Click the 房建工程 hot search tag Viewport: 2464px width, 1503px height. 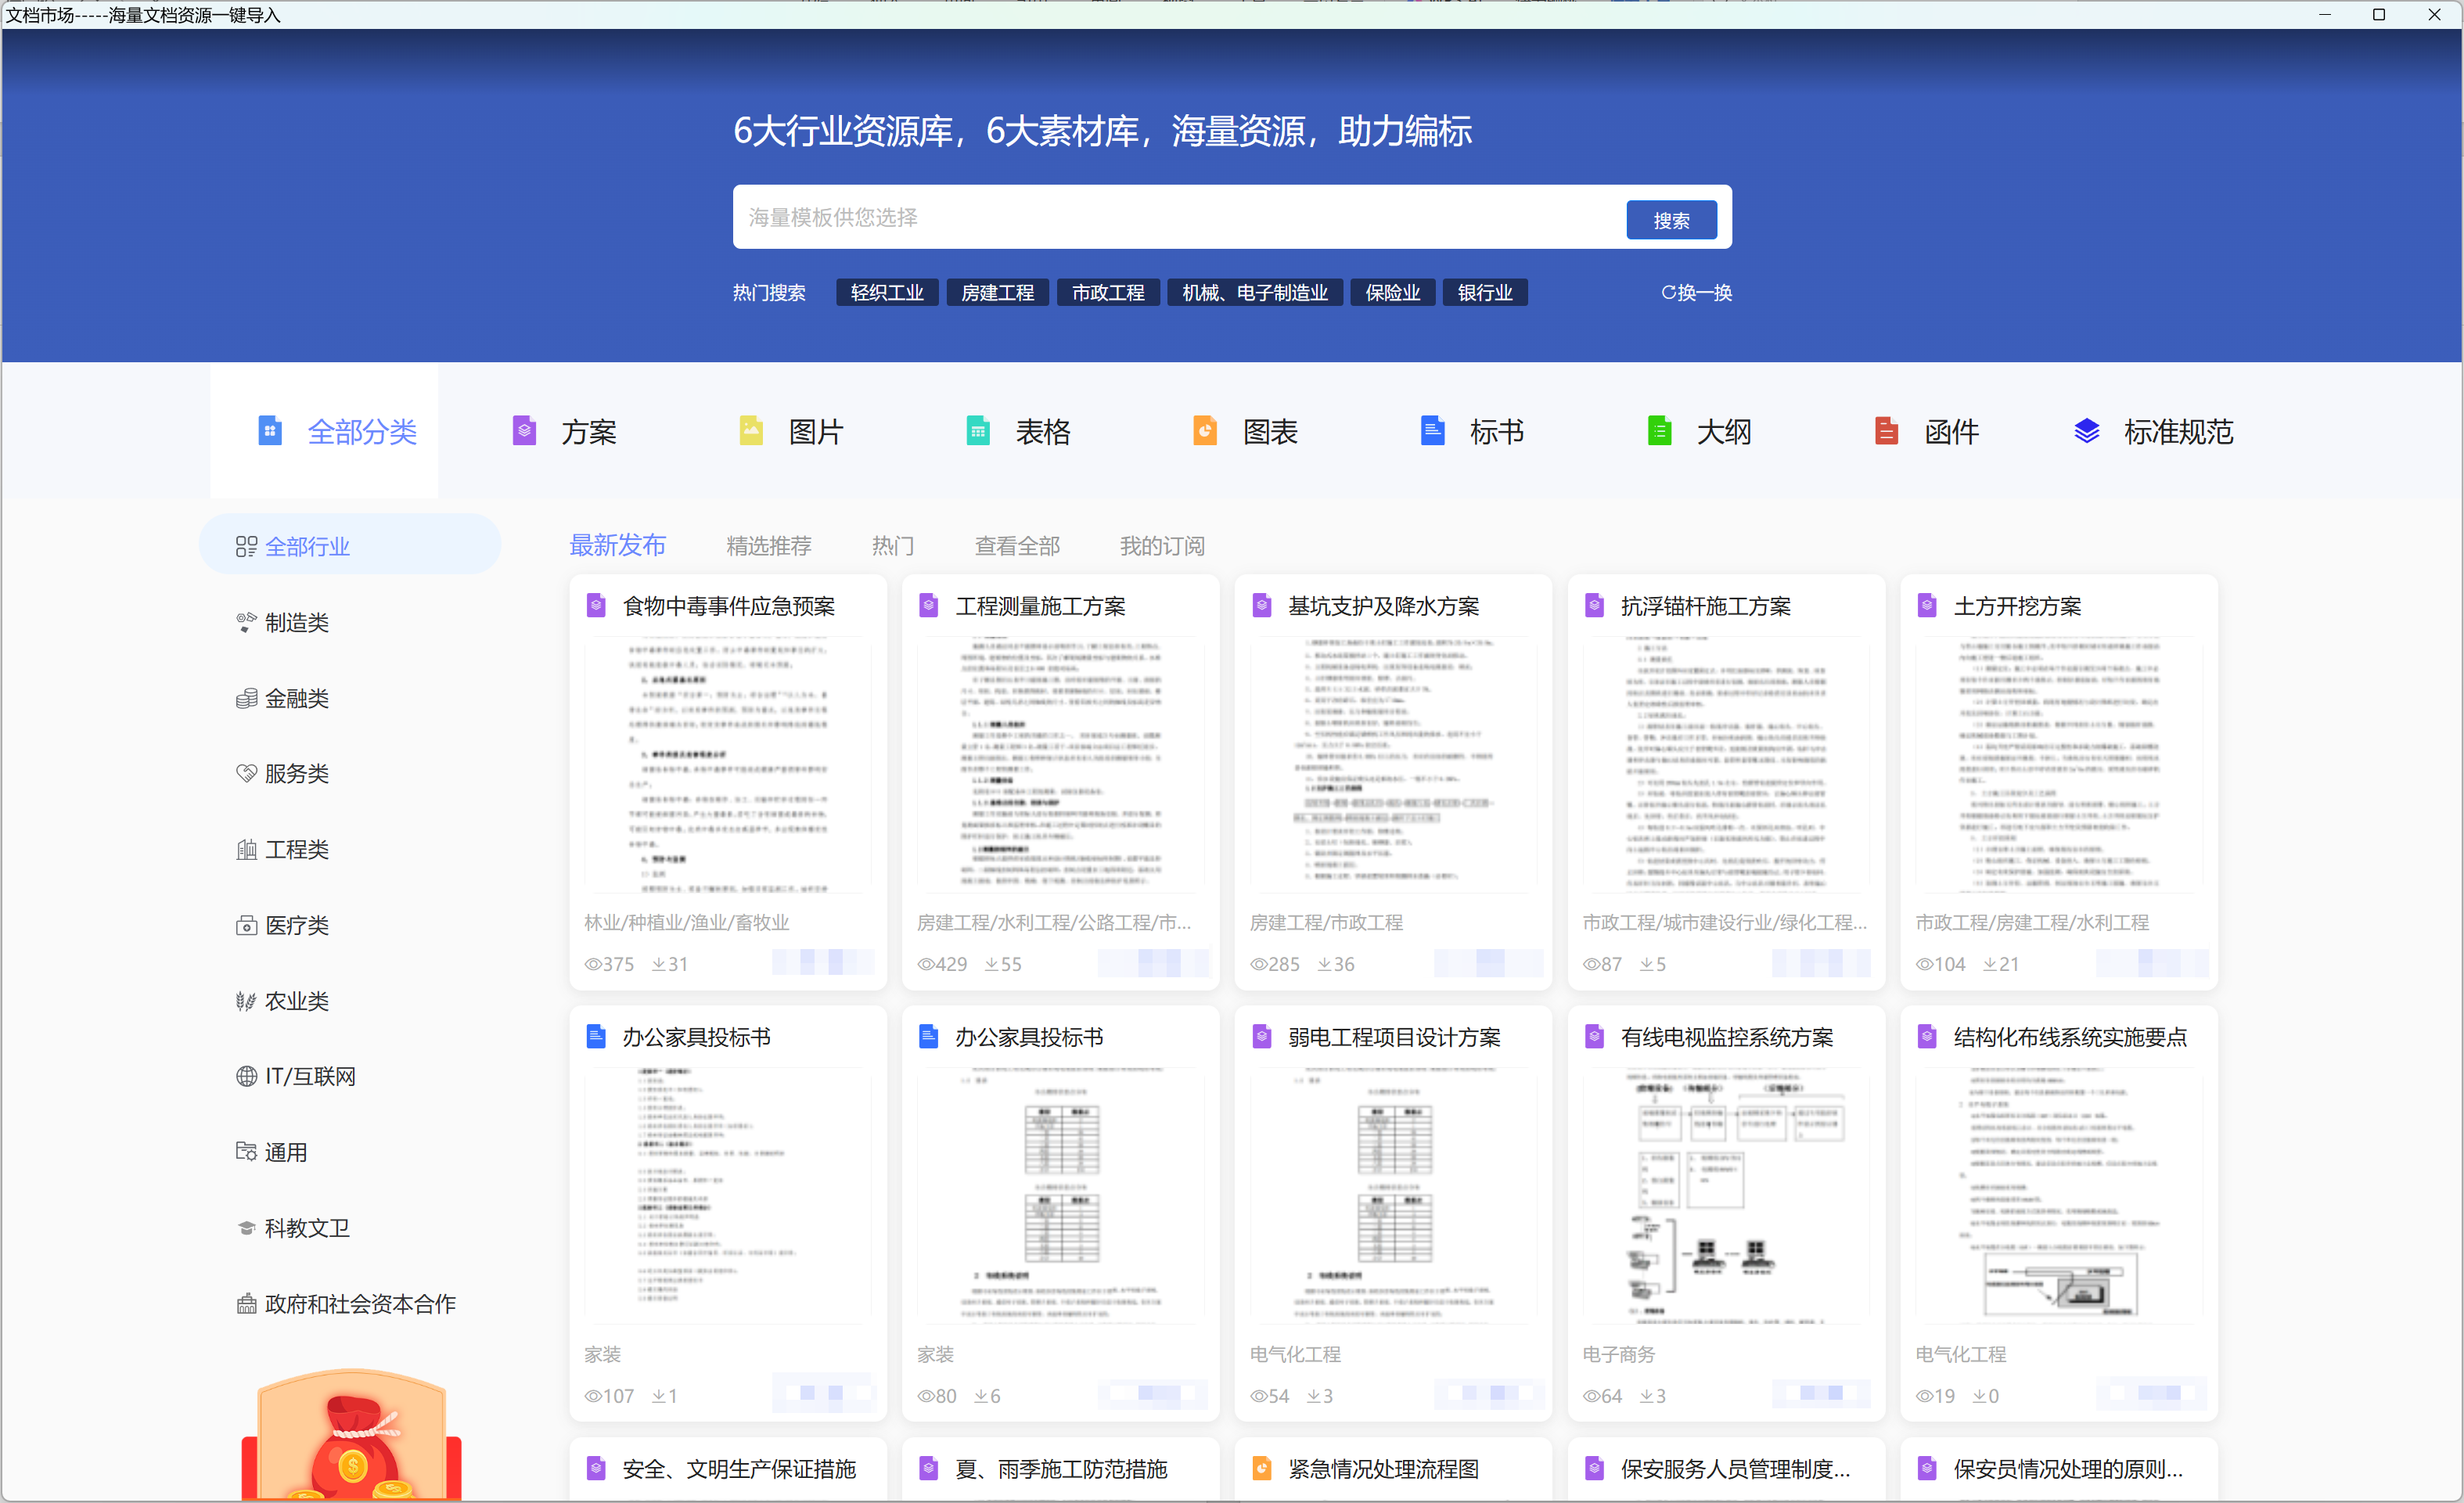click(x=997, y=293)
